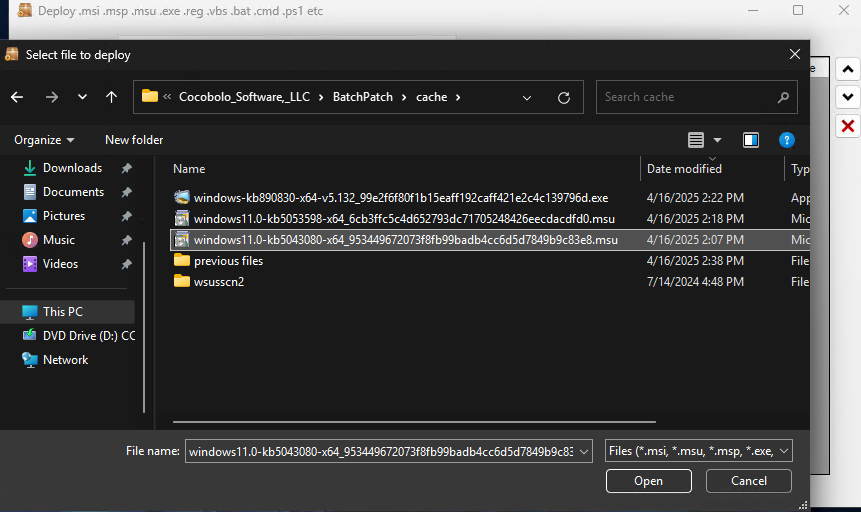This screenshot has width=861, height=512.
Task: Open Videos in the sidebar
Action: point(60,264)
